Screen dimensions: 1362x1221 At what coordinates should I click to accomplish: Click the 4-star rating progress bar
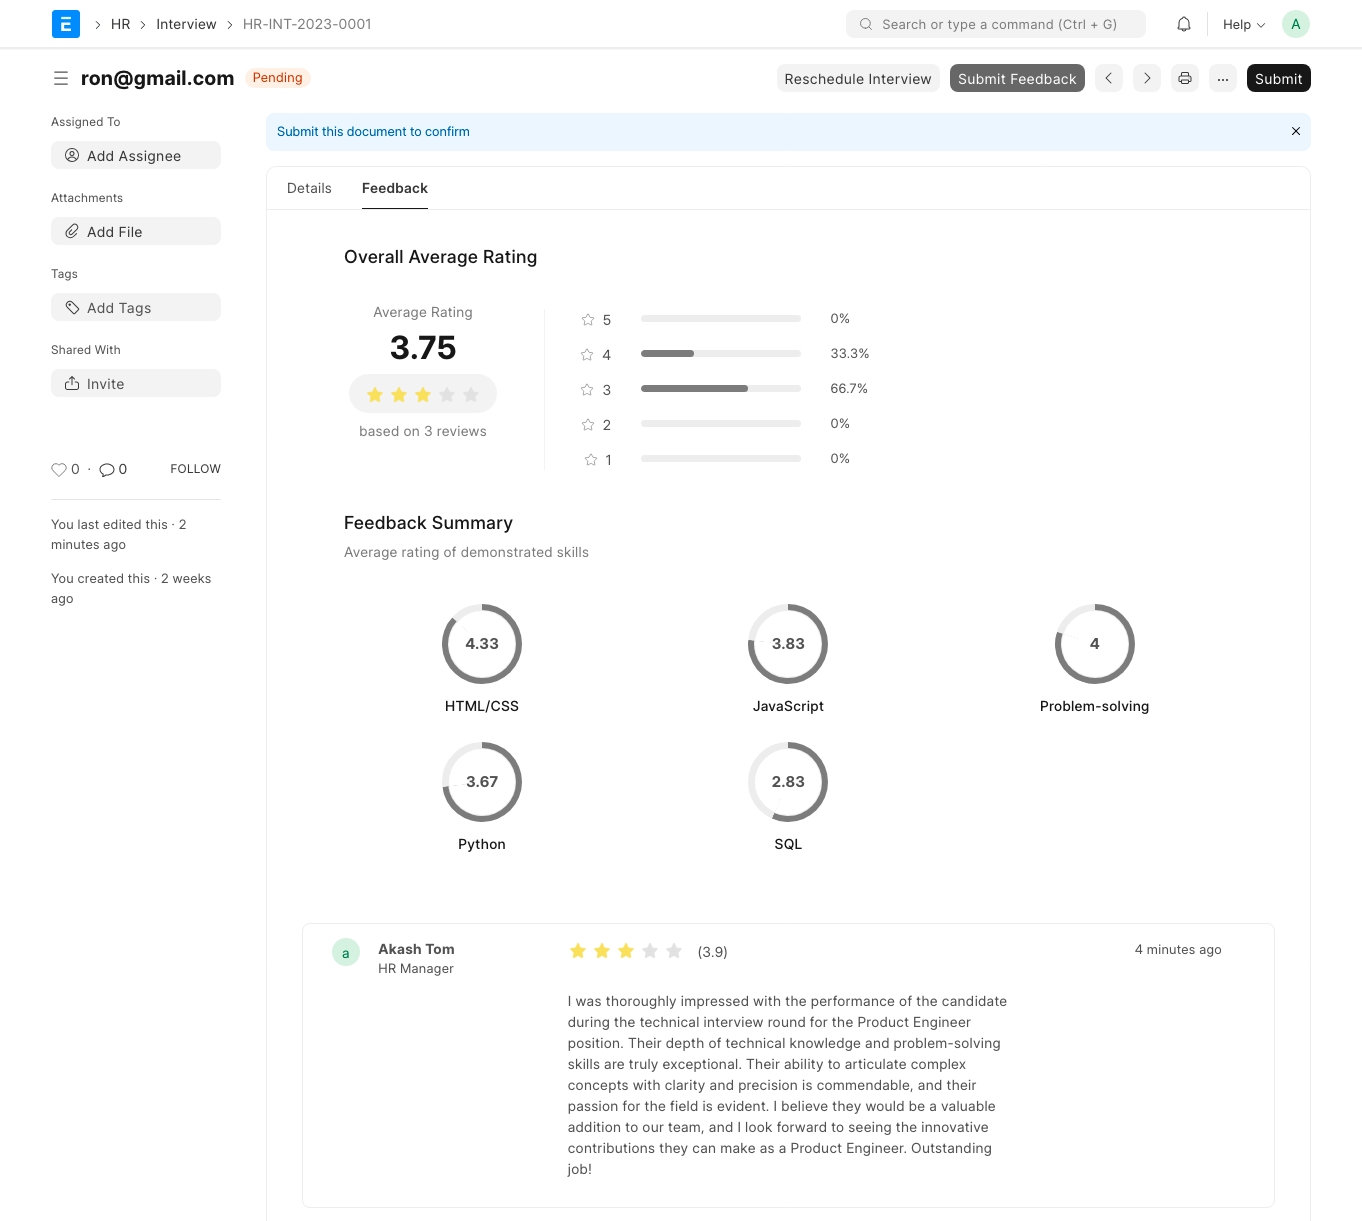[x=720, y=354]
